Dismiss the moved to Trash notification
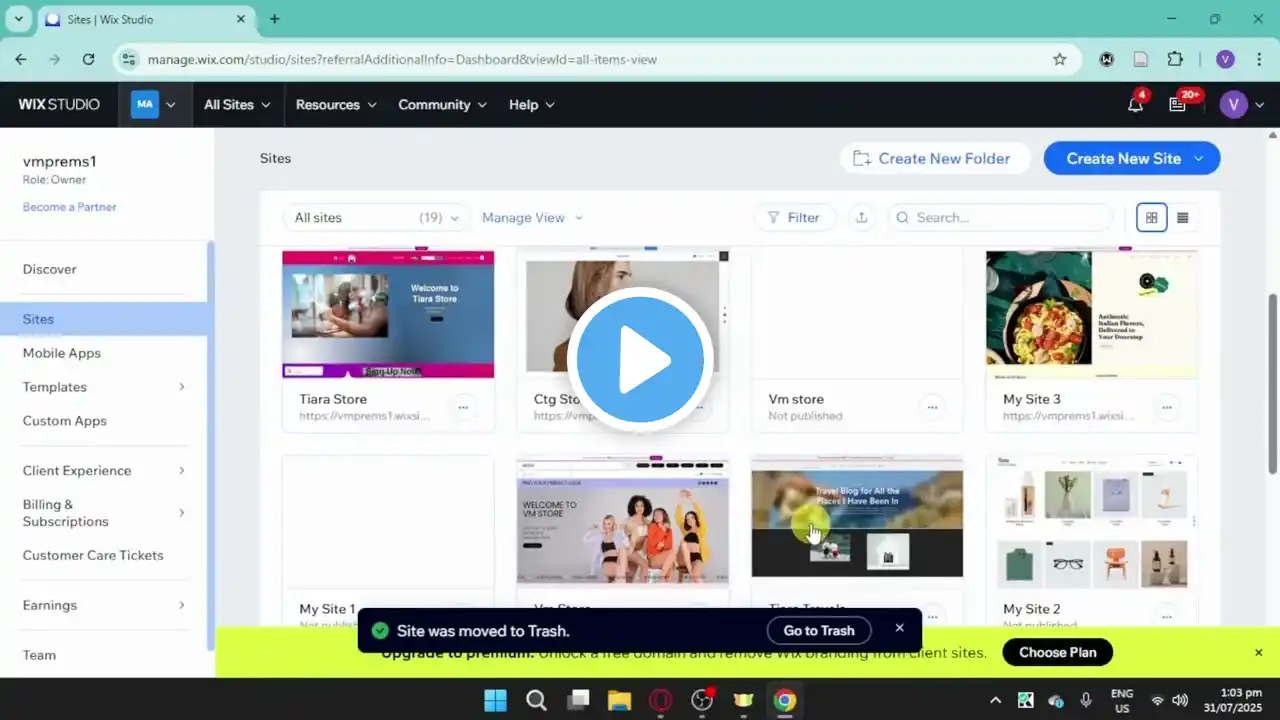This screenshot has height=720, width=1280. point(899,628)
